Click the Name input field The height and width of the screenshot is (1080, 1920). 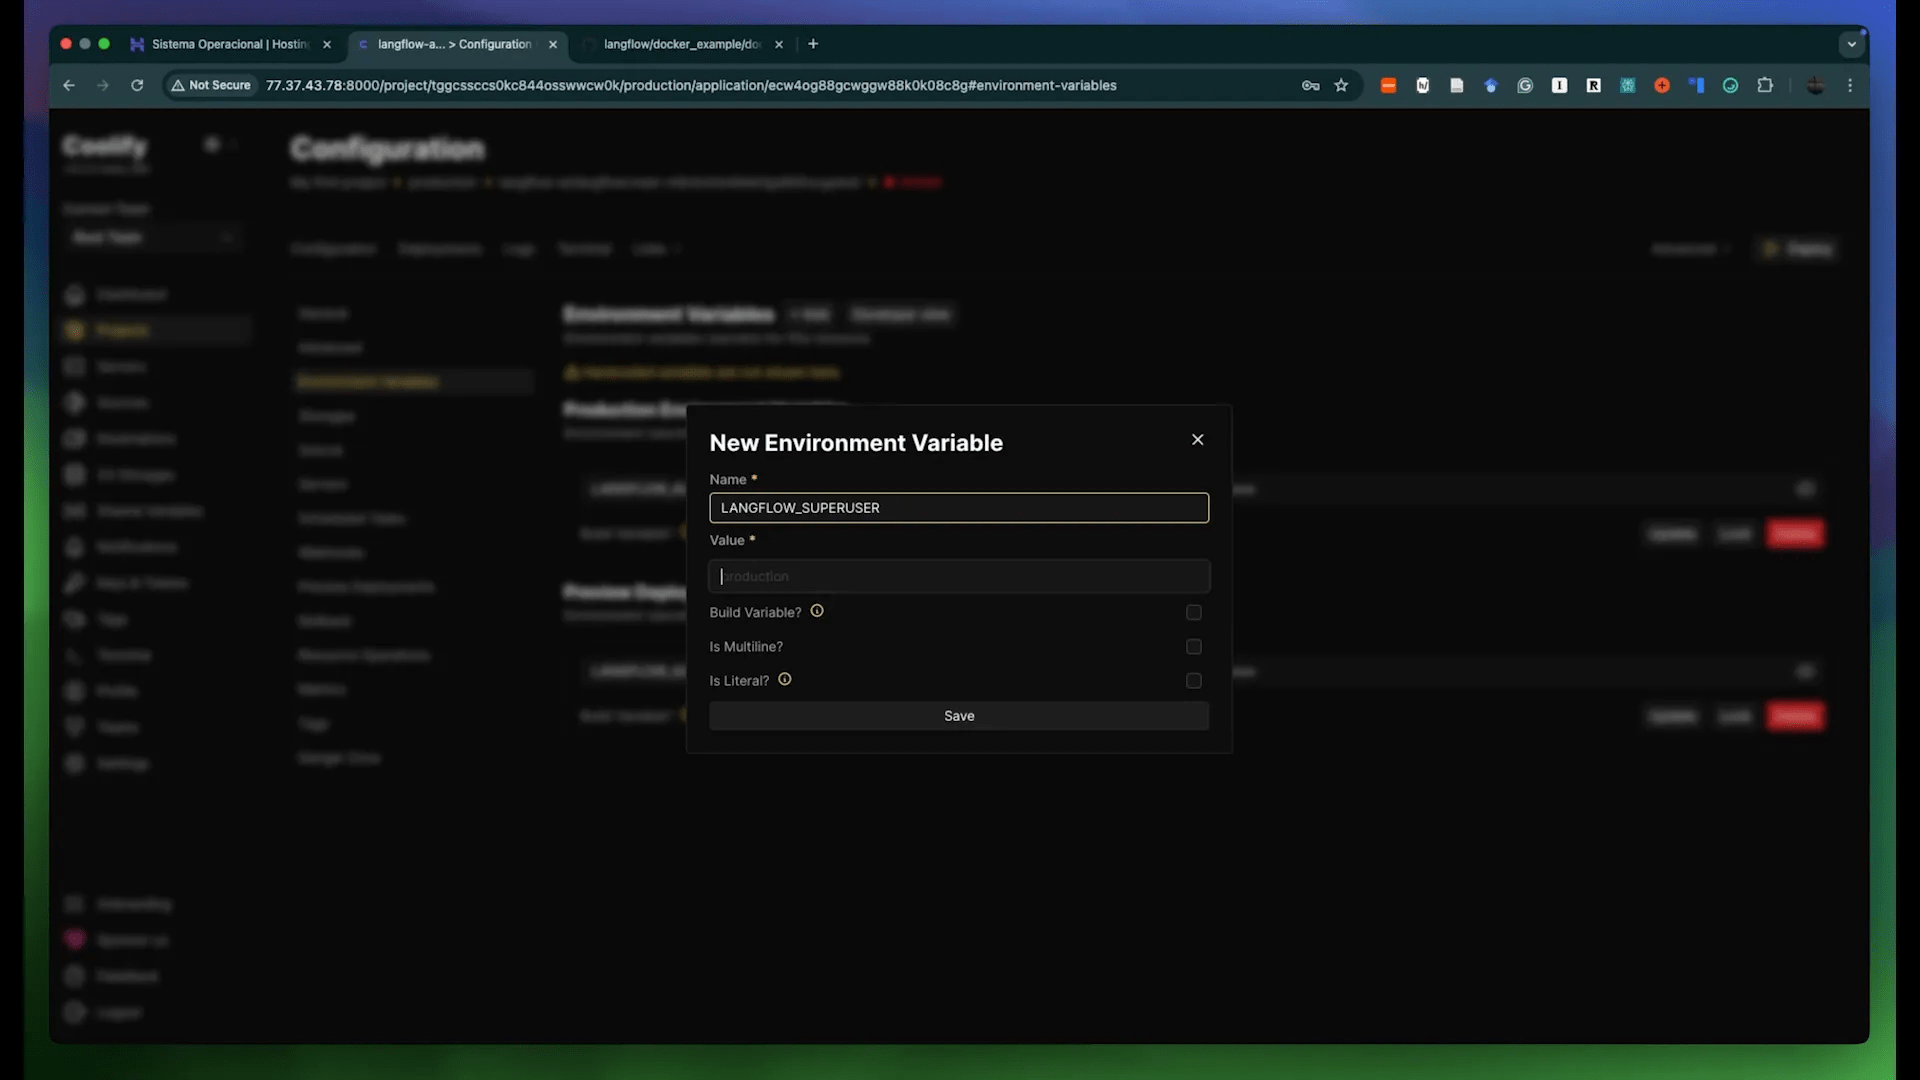959,508
